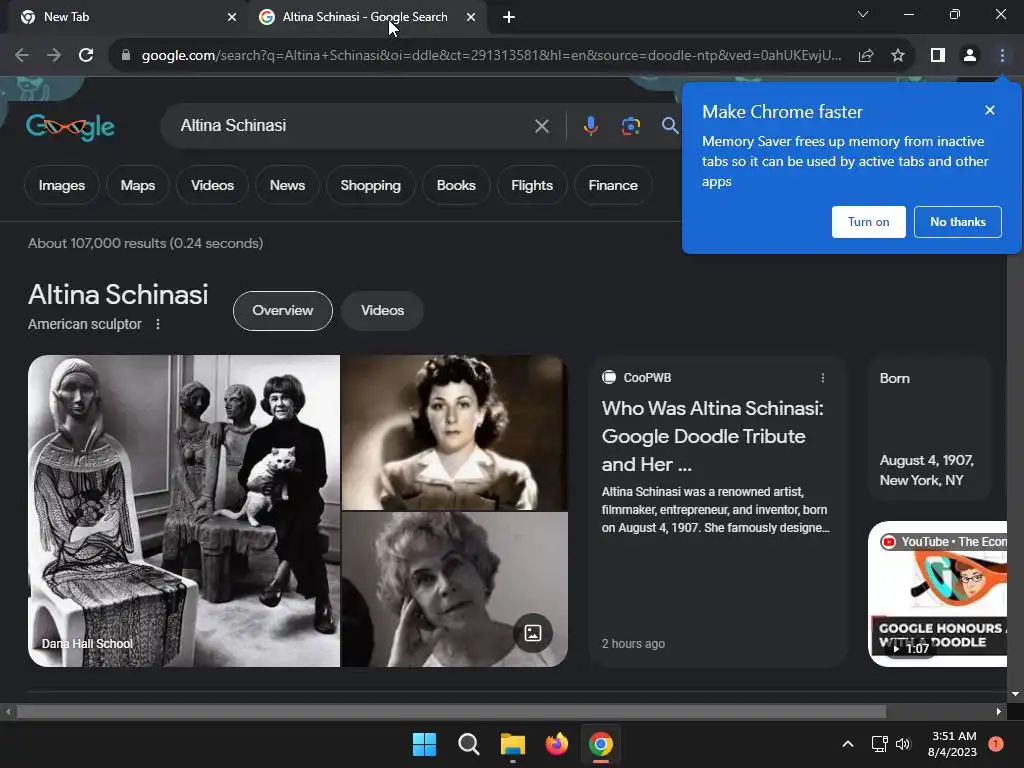
Task: Open File Explorer from the taskbar
Action: [x=513, y=744]
